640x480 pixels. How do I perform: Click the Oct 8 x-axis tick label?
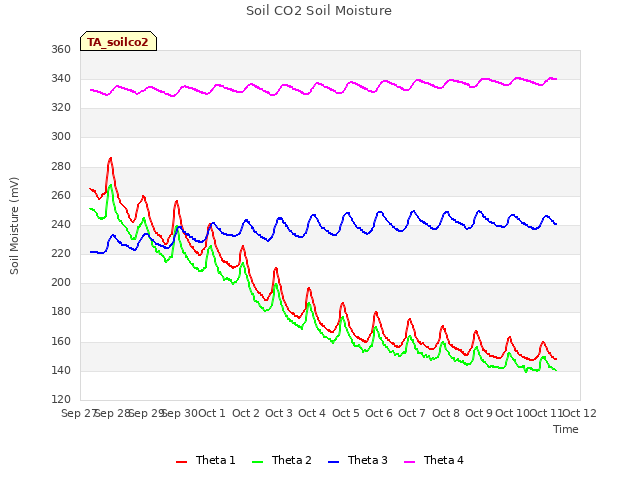446,413
